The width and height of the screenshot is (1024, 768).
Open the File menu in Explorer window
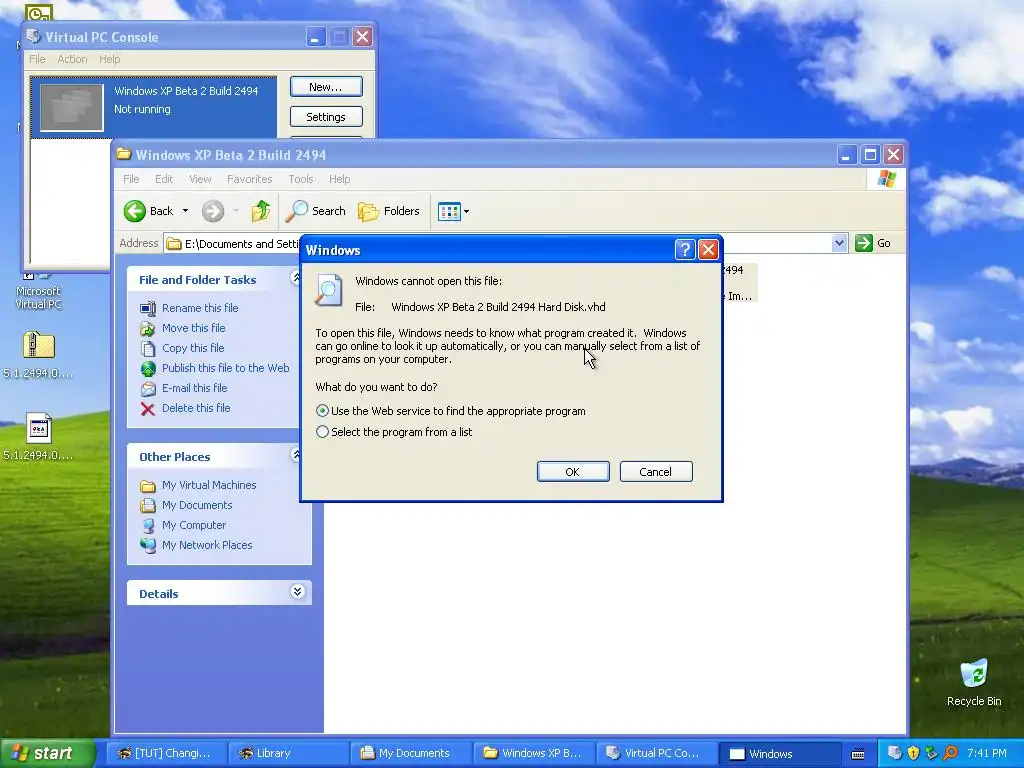[x=131, y=179]
